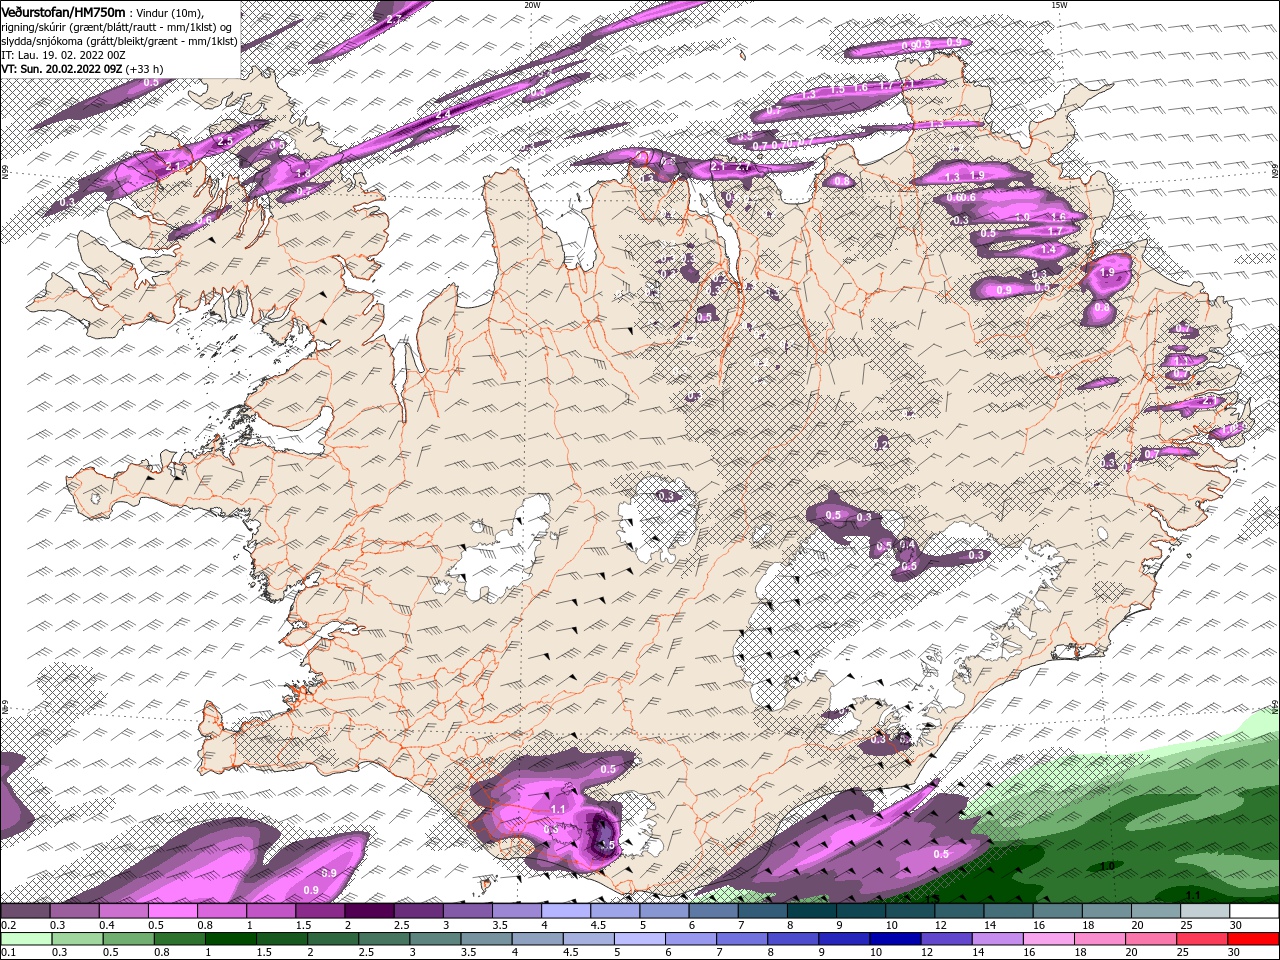The height and width of the screenshot is (960, 1280).
Task: Click the 'VT: Sun. 20.02.2022 09Z' valid time
Action: (62, 69)
